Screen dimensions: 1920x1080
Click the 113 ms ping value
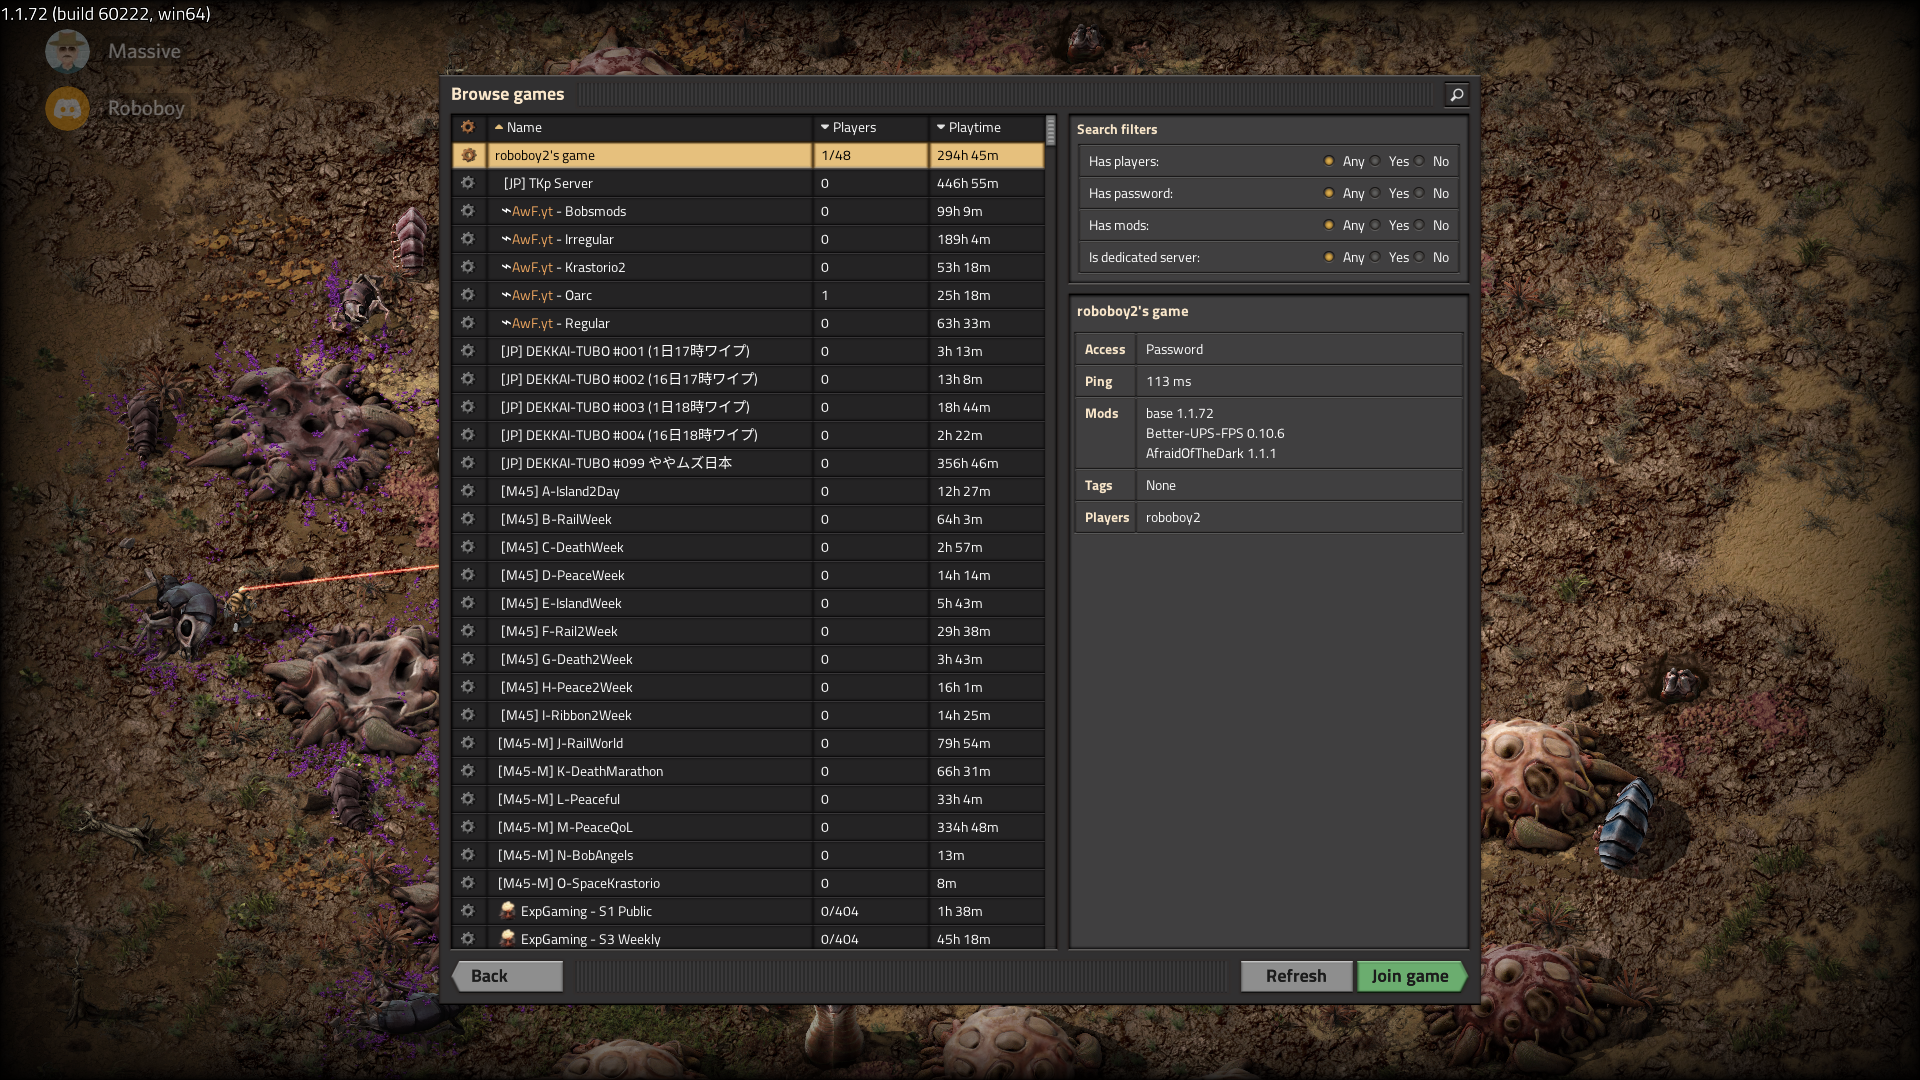pos(1169,381)
